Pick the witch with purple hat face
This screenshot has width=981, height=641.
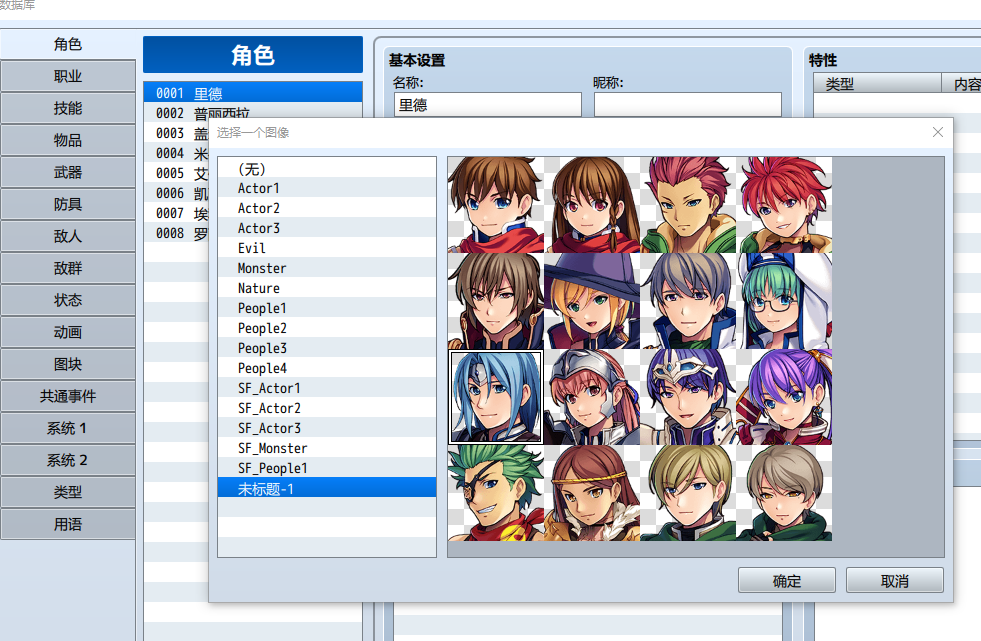[592, 301]
